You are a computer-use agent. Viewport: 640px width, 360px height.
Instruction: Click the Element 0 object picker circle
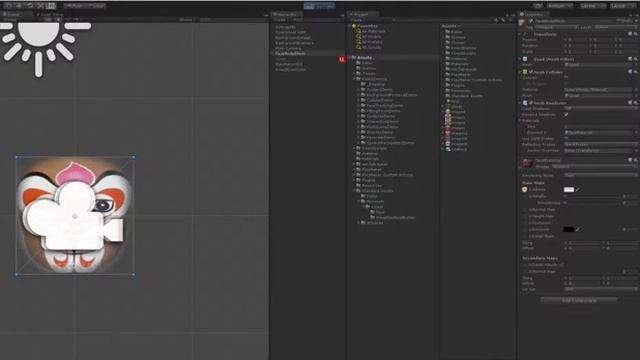pos(636,133)
